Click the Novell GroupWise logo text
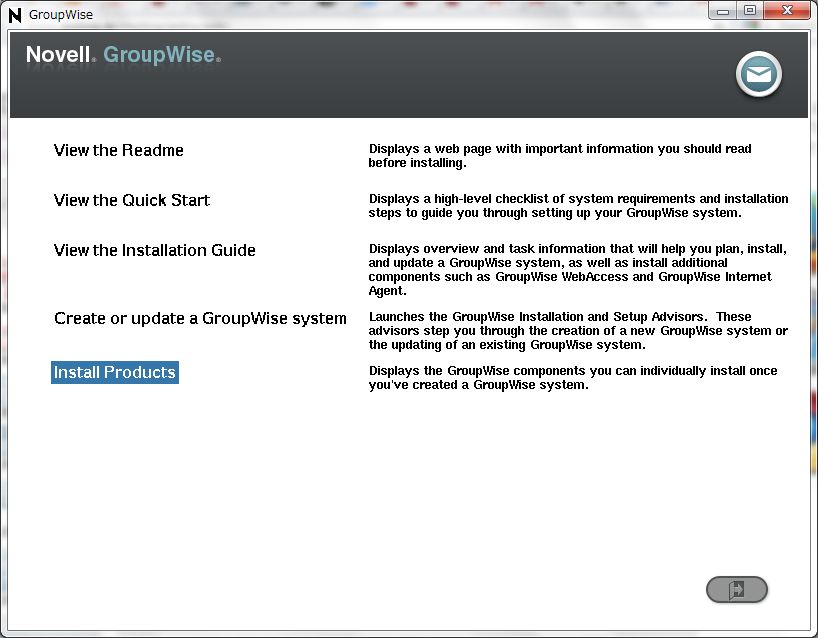818x638 pixels. (x=124, y=55)
